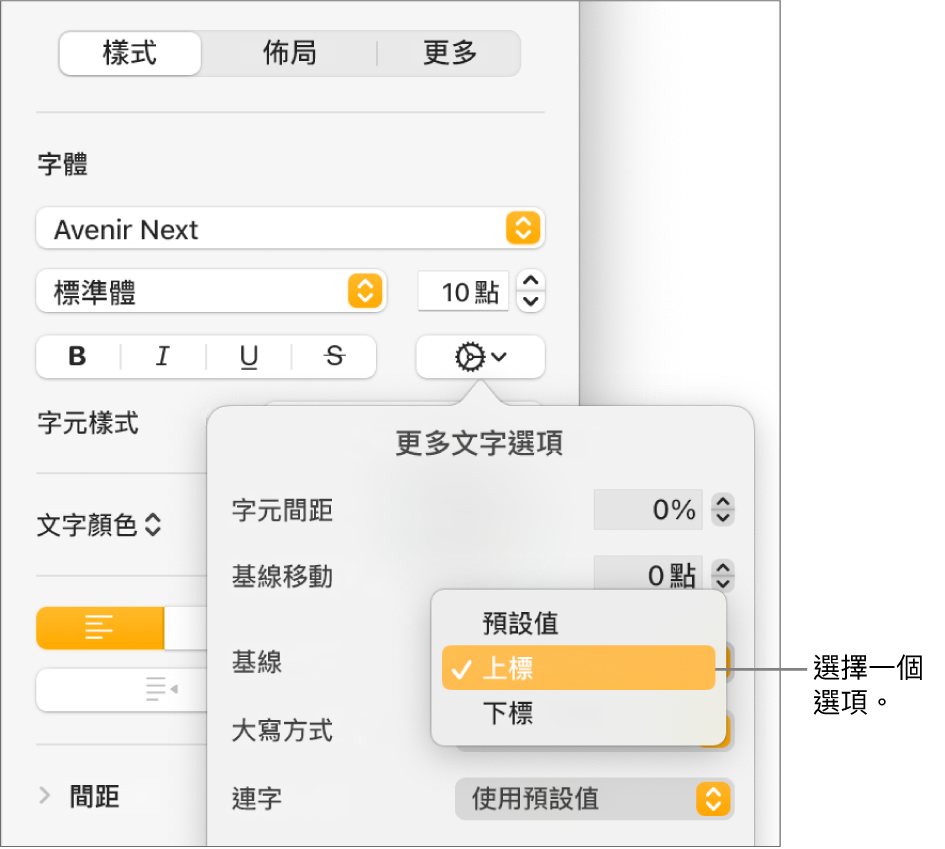This screenshot has height=849, width=945.
Task: Open the gear advanced text options button
Action: (x=480, y=357)
